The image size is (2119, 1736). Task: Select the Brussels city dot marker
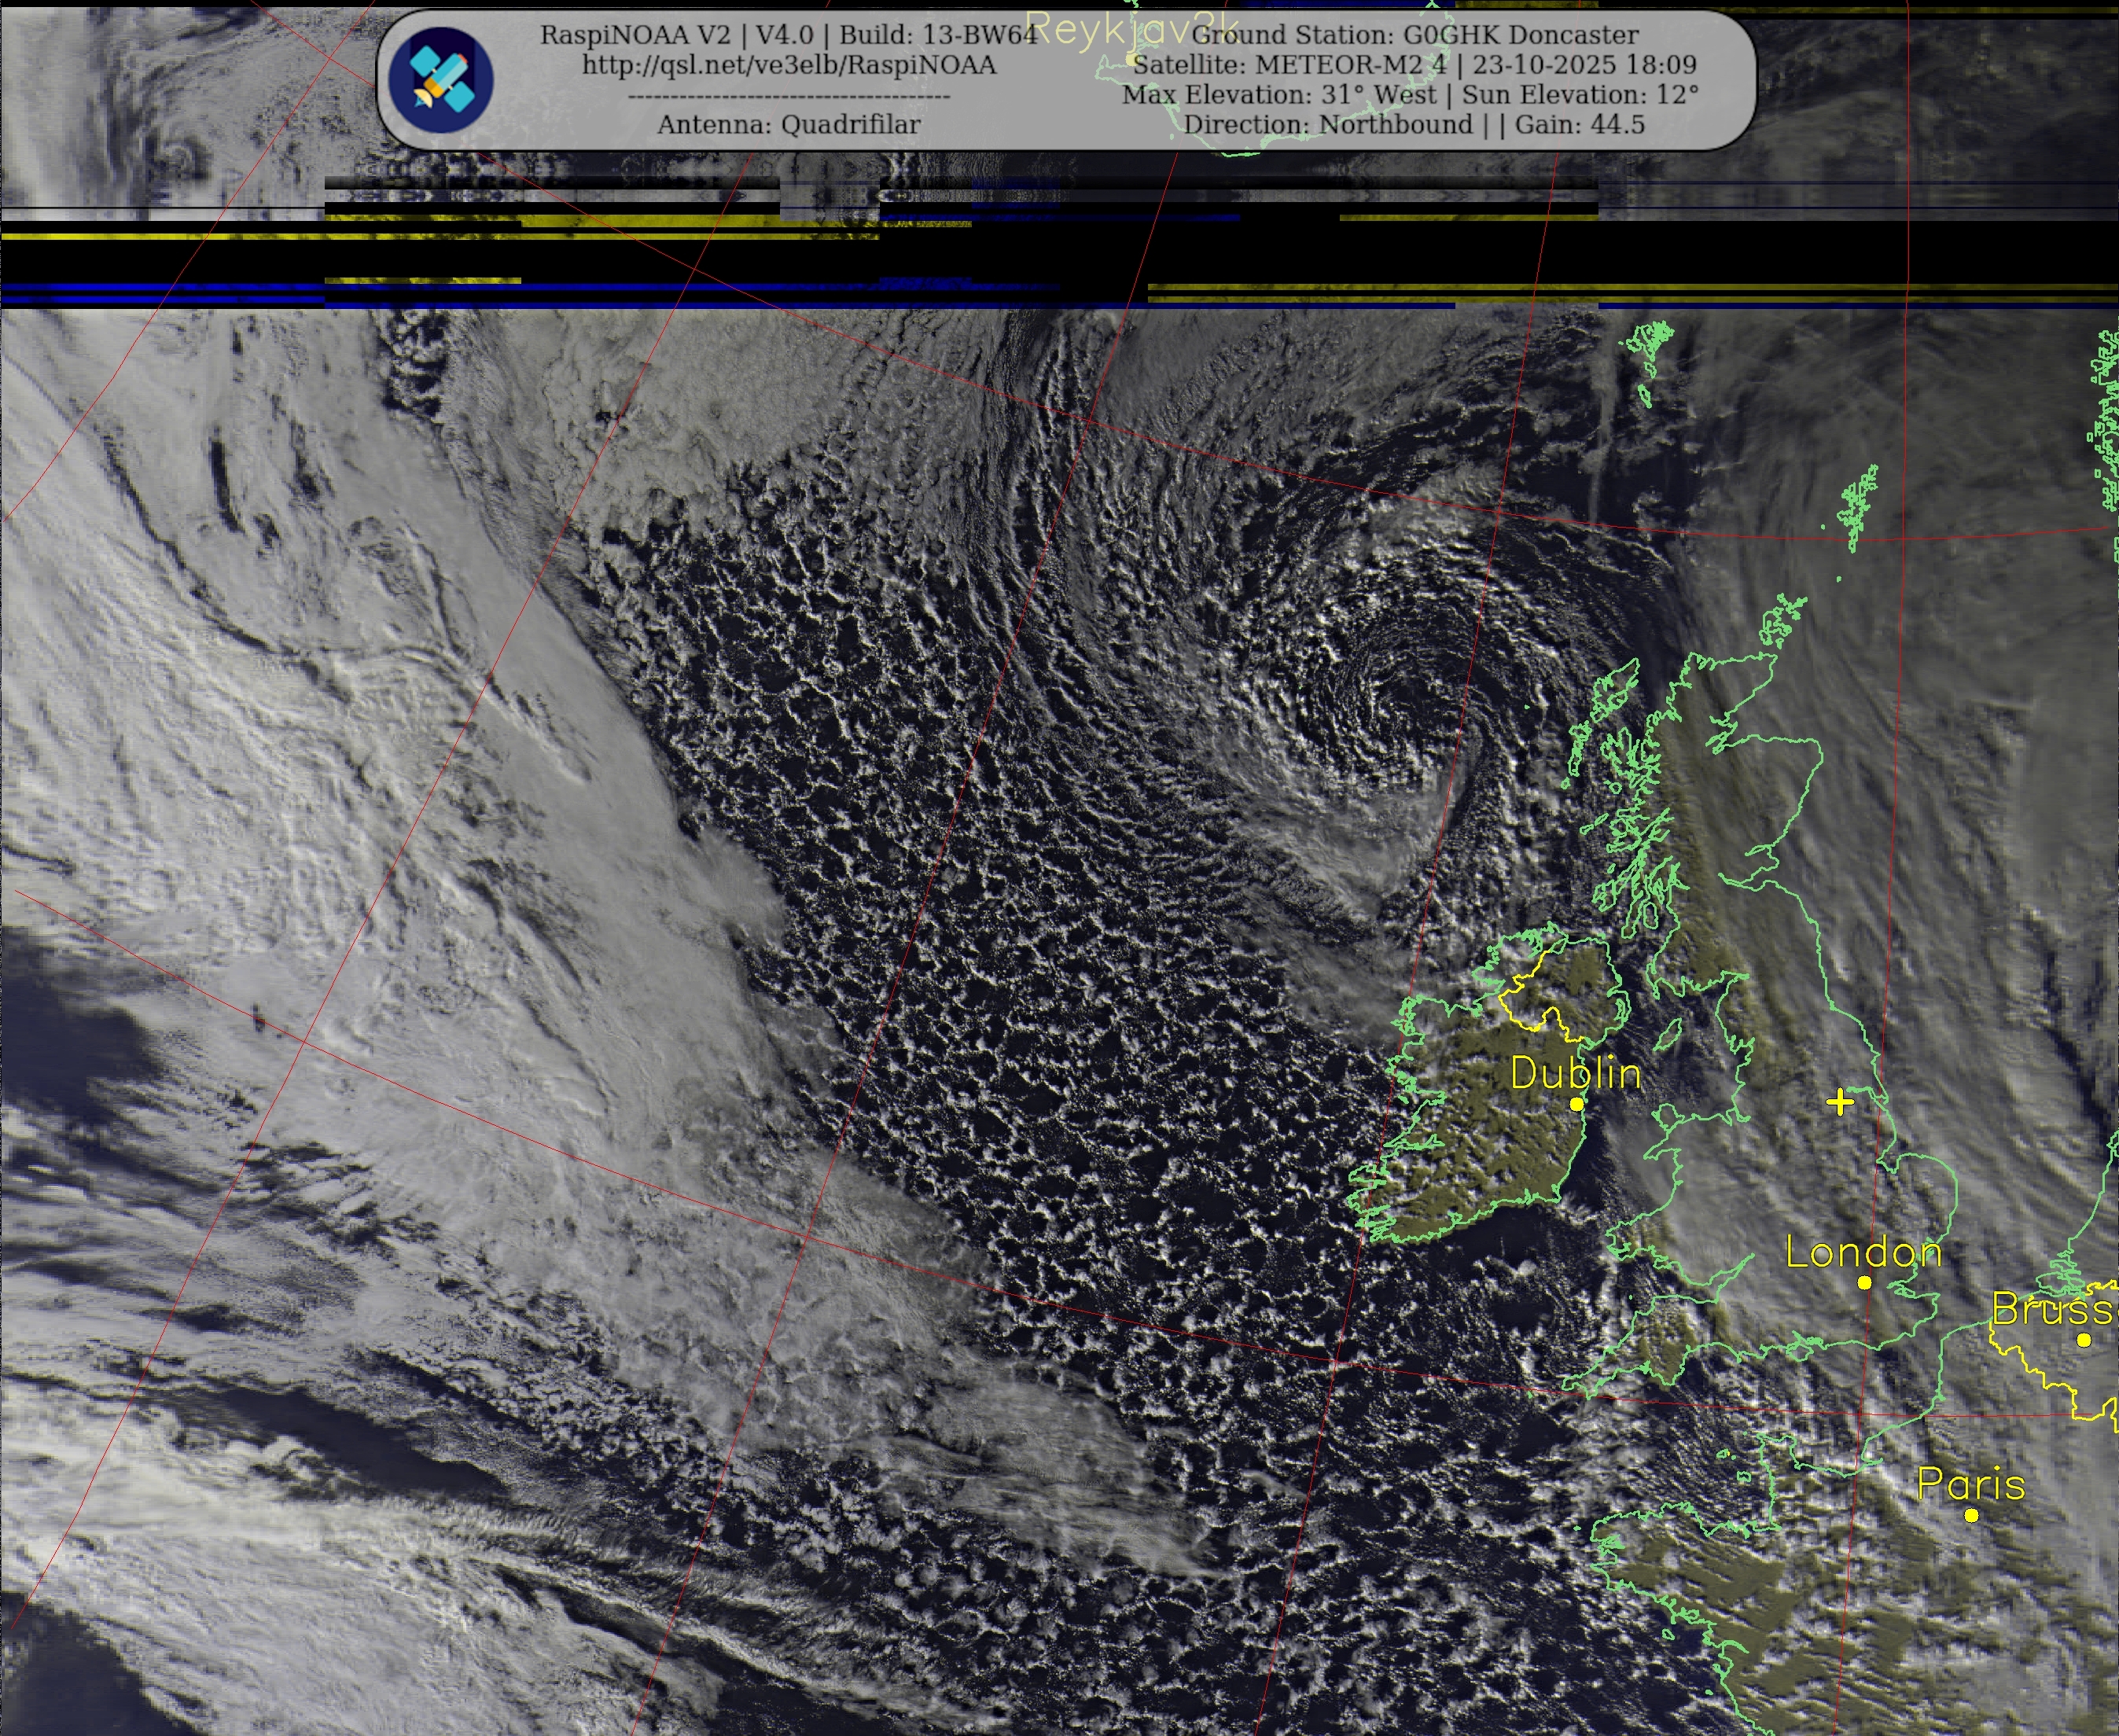(x=2083, y=1340)
